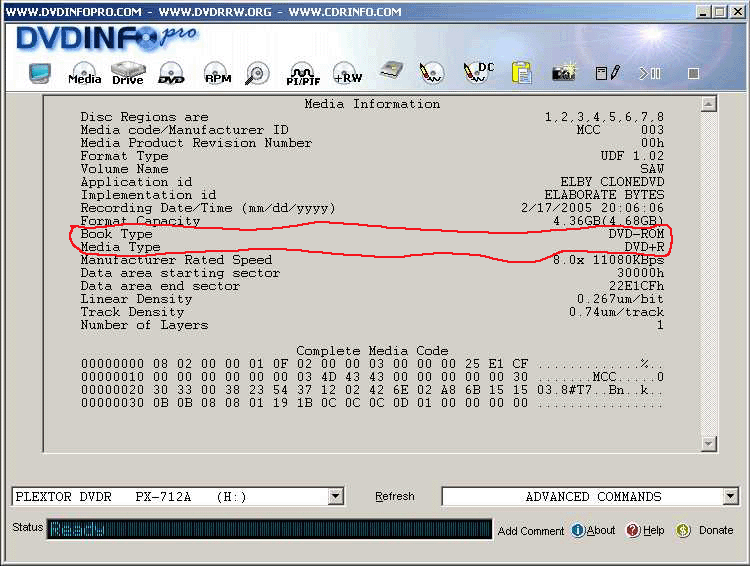Image resolution: width=750 pixels, height=566 pixels.
Task: Open the drive selection dropdown arrow
Action: click(x=336, y=496)
